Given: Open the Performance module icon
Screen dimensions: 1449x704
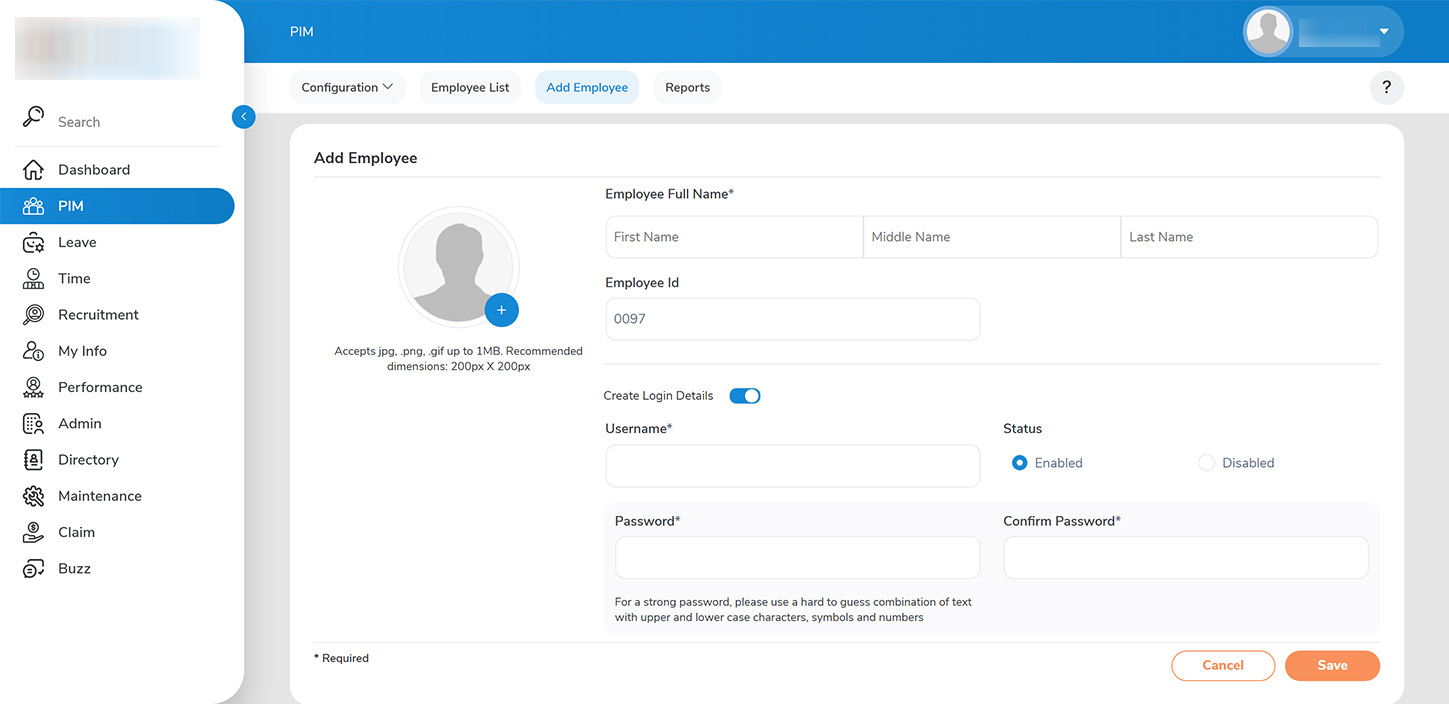Looking at the screenshot, I should click(x=33, y=387).
